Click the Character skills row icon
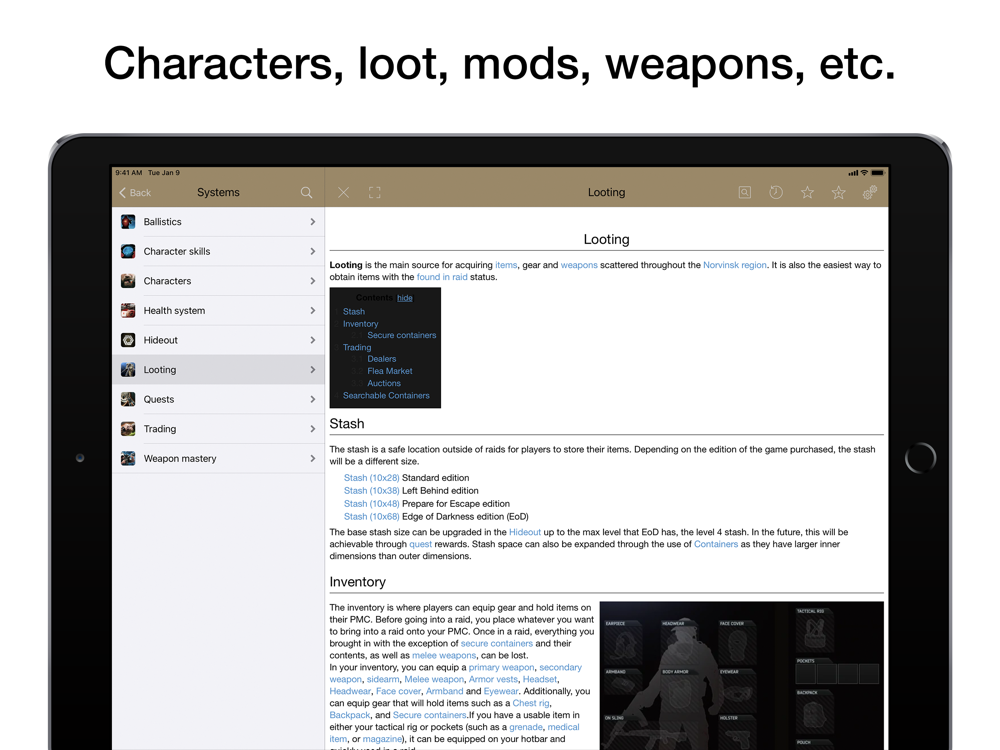The height and width of the screenshot is (750, 1000). click(x=128, y=251)
